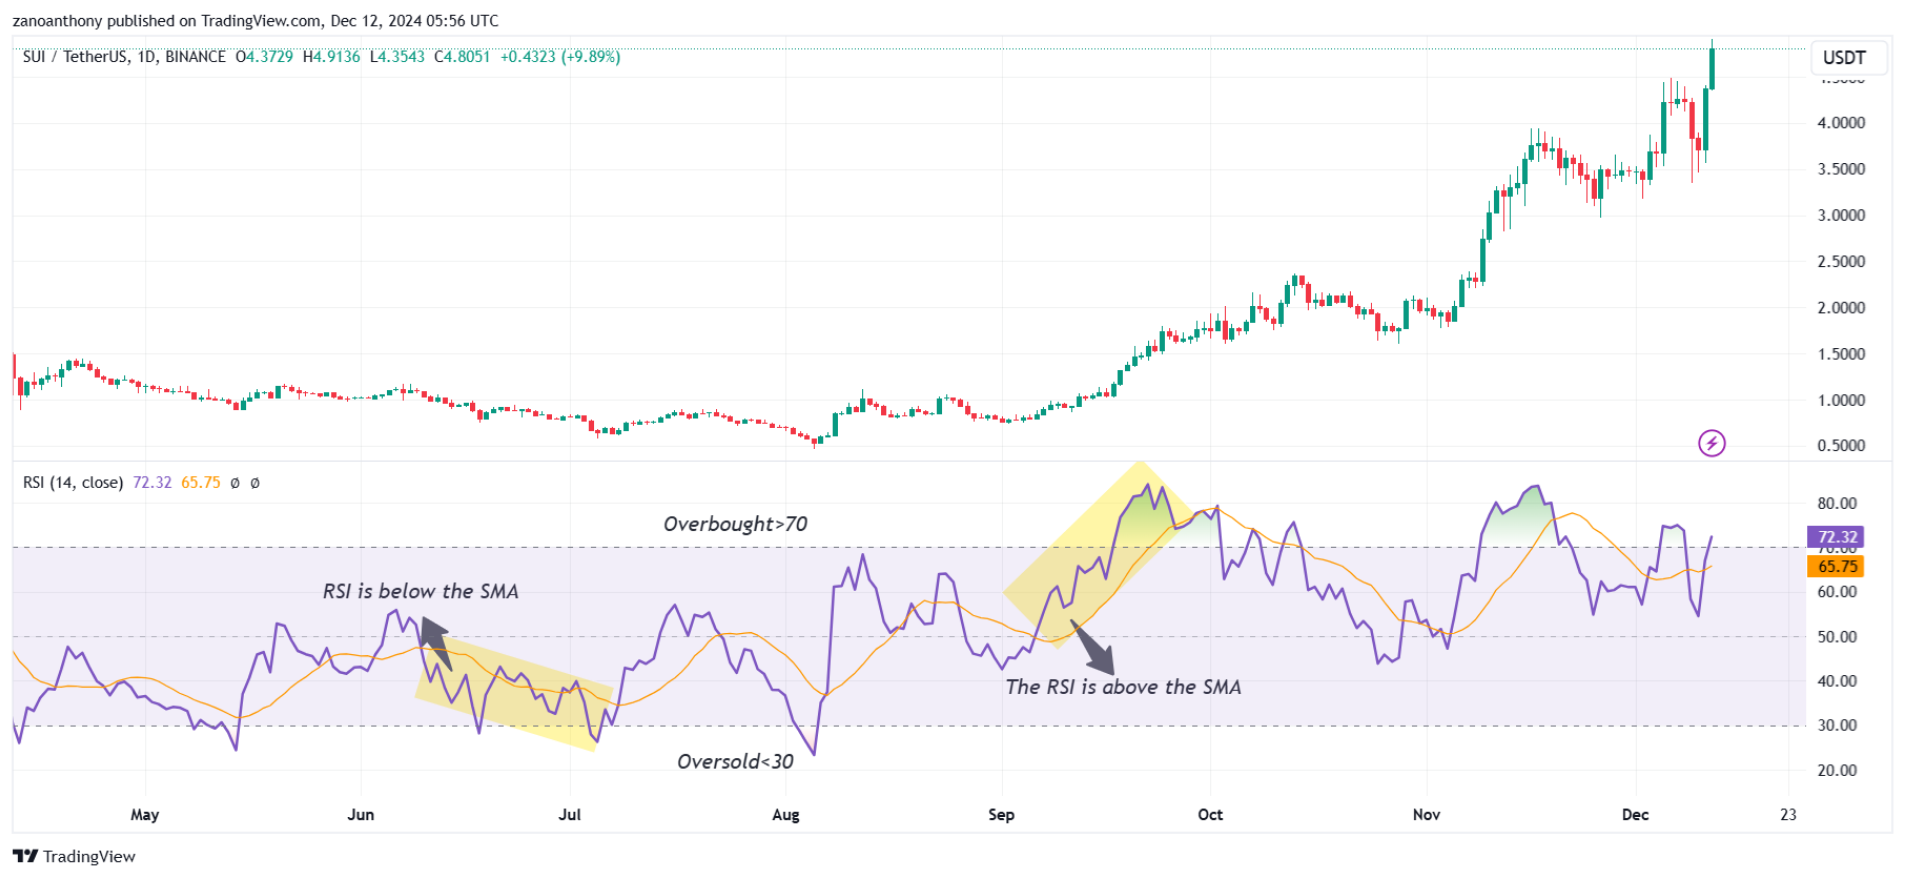This screenshot has width=1906, height=878.
Task: Click the downward arrow near RSI above SMA
Action: point(1094,648)
